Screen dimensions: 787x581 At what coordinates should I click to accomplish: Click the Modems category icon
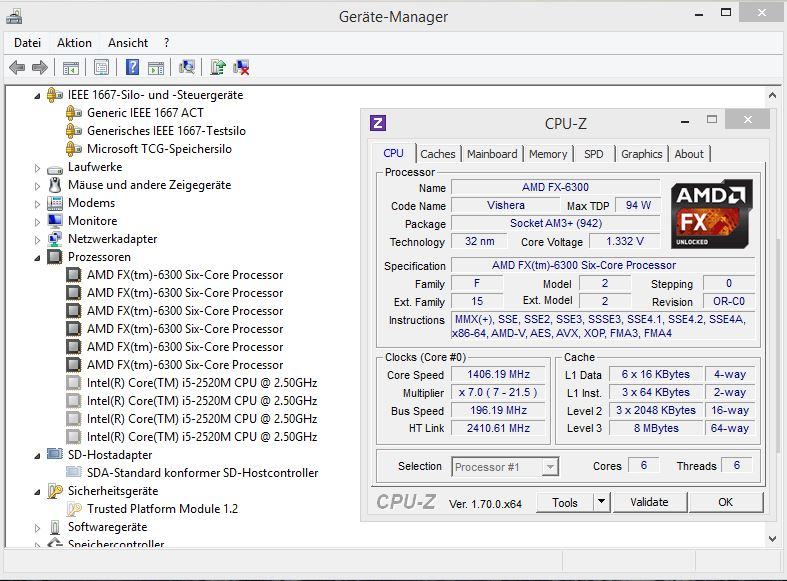click(x=55, y=203)
